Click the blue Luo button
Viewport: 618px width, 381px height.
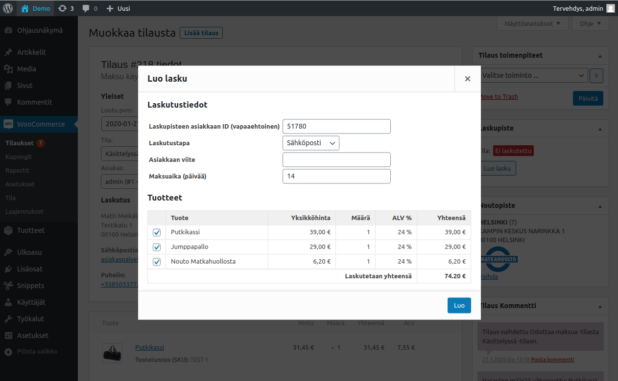click(x=459, y=305)
